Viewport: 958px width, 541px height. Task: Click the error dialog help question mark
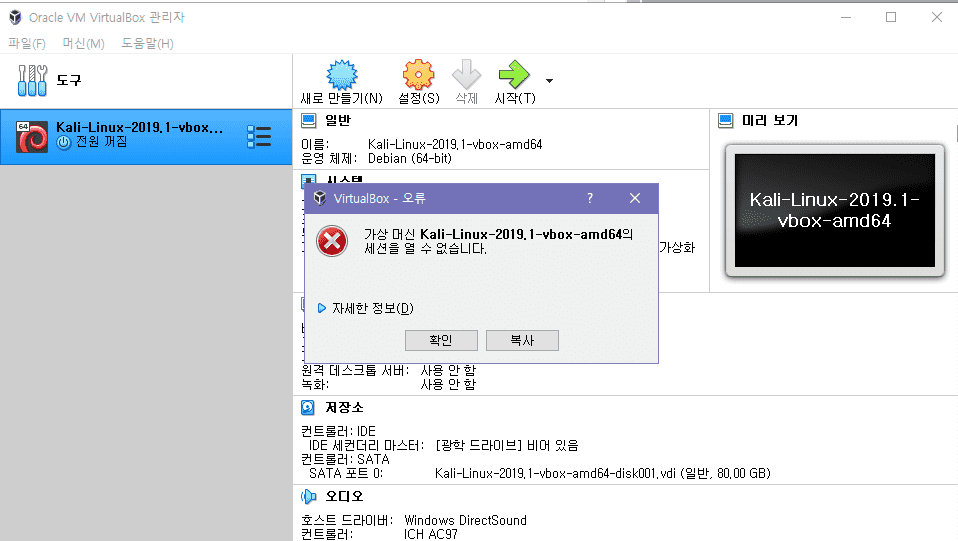coord(590,198)
